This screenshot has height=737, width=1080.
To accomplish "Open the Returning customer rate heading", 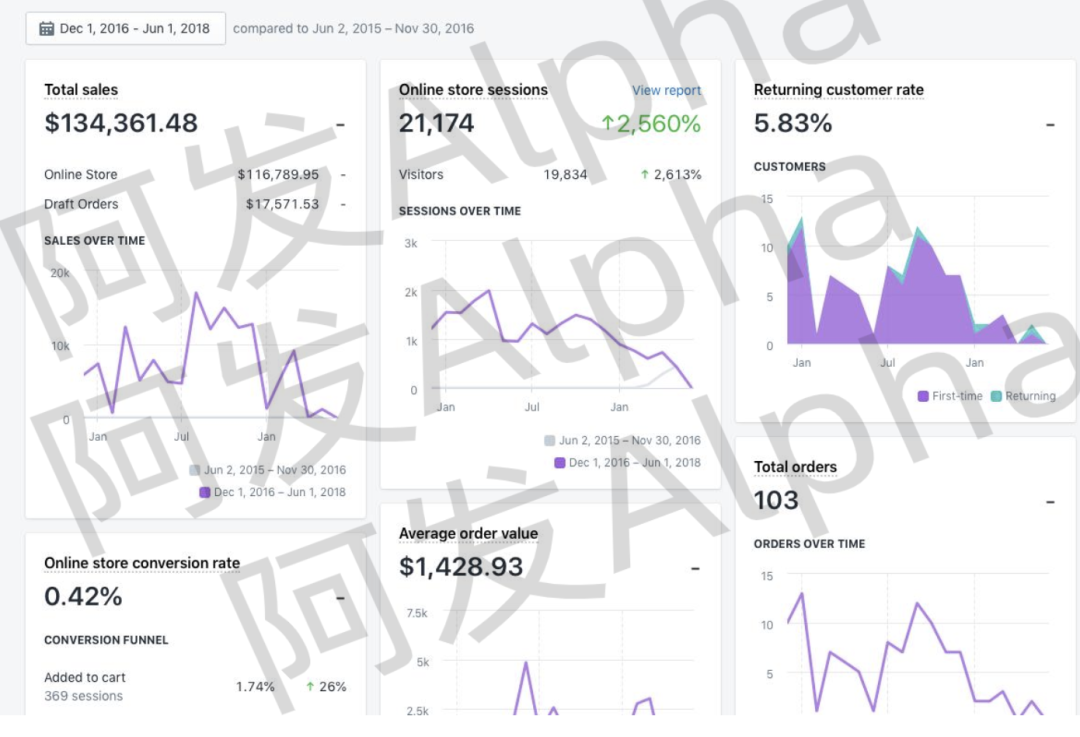I will point(838,90).
